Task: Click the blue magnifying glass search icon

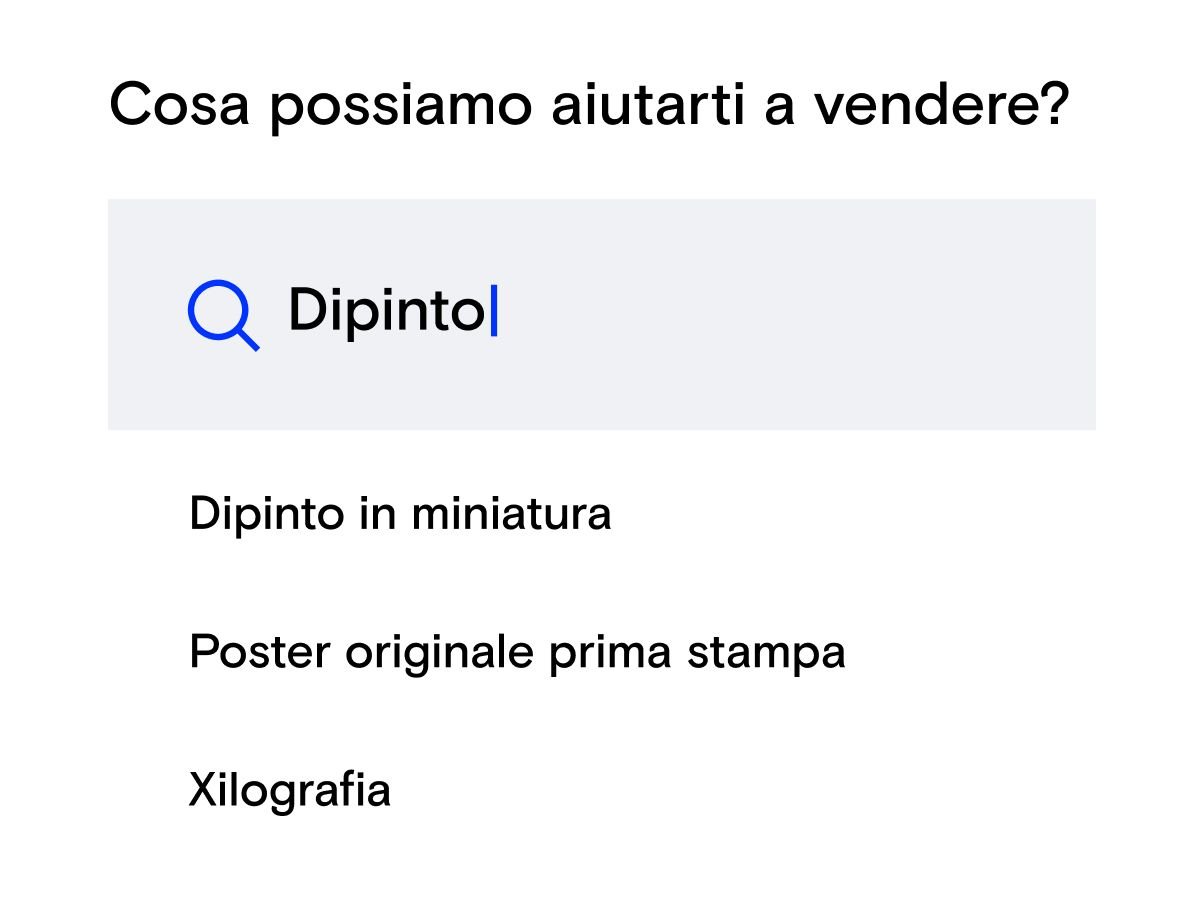Action: tap(222, 315)
